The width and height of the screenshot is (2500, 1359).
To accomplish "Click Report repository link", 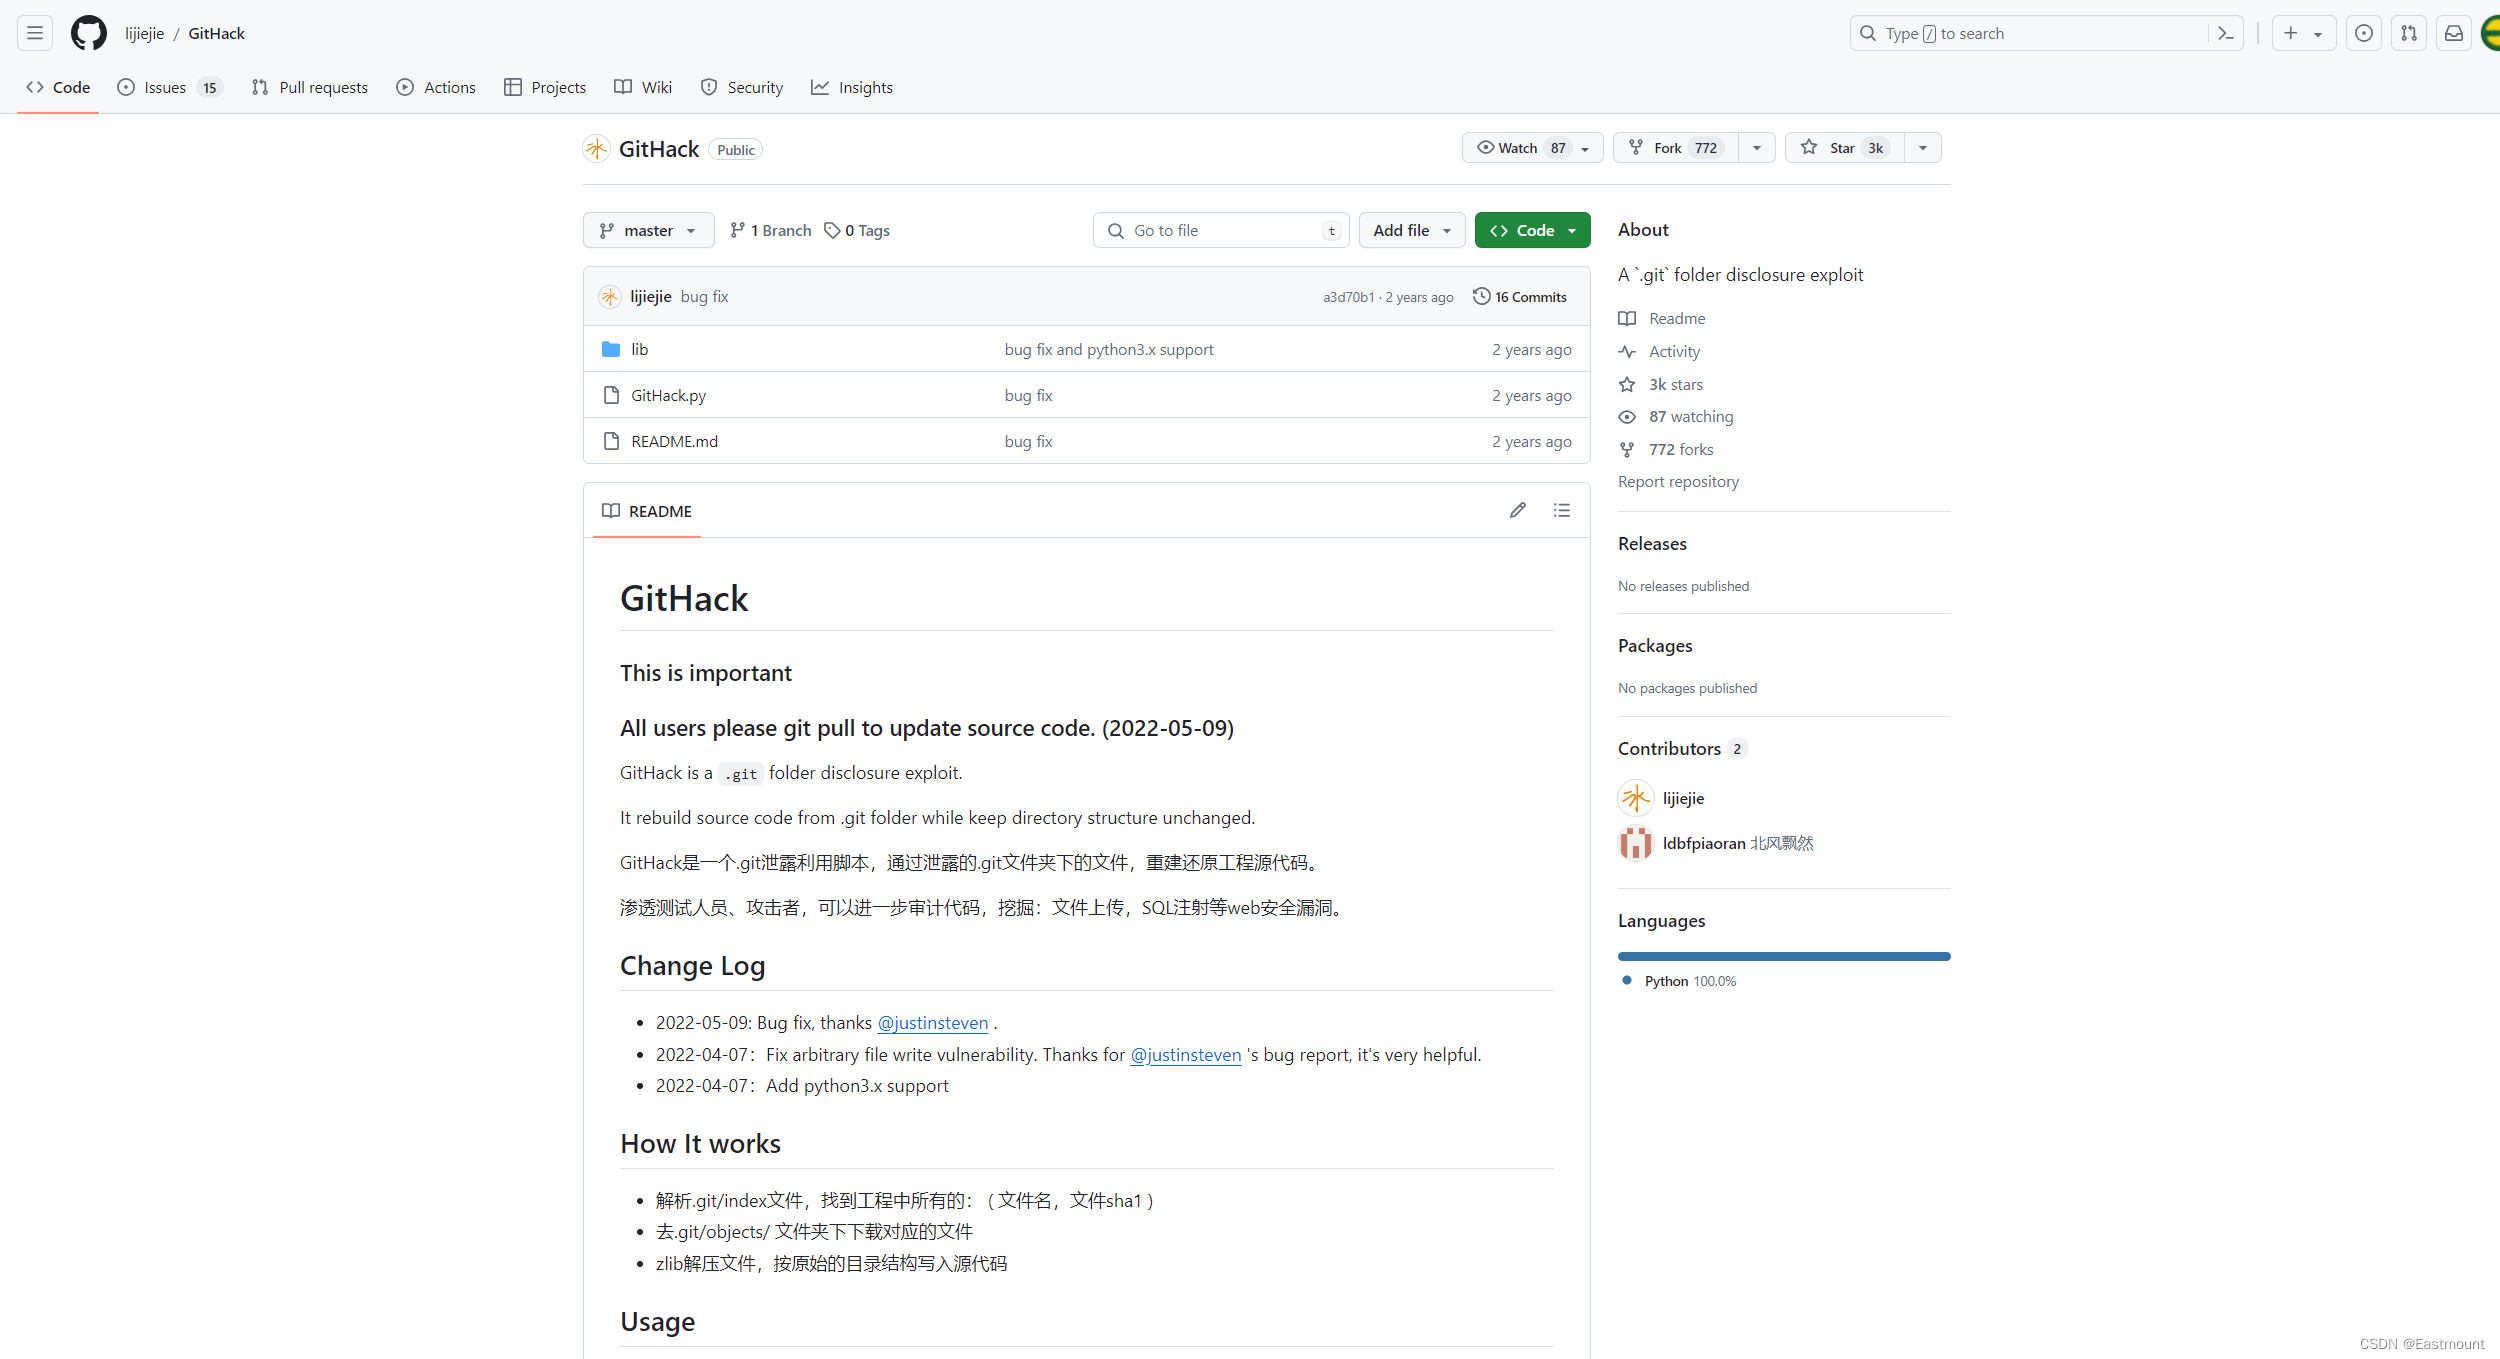I will tap(1678, 481).
